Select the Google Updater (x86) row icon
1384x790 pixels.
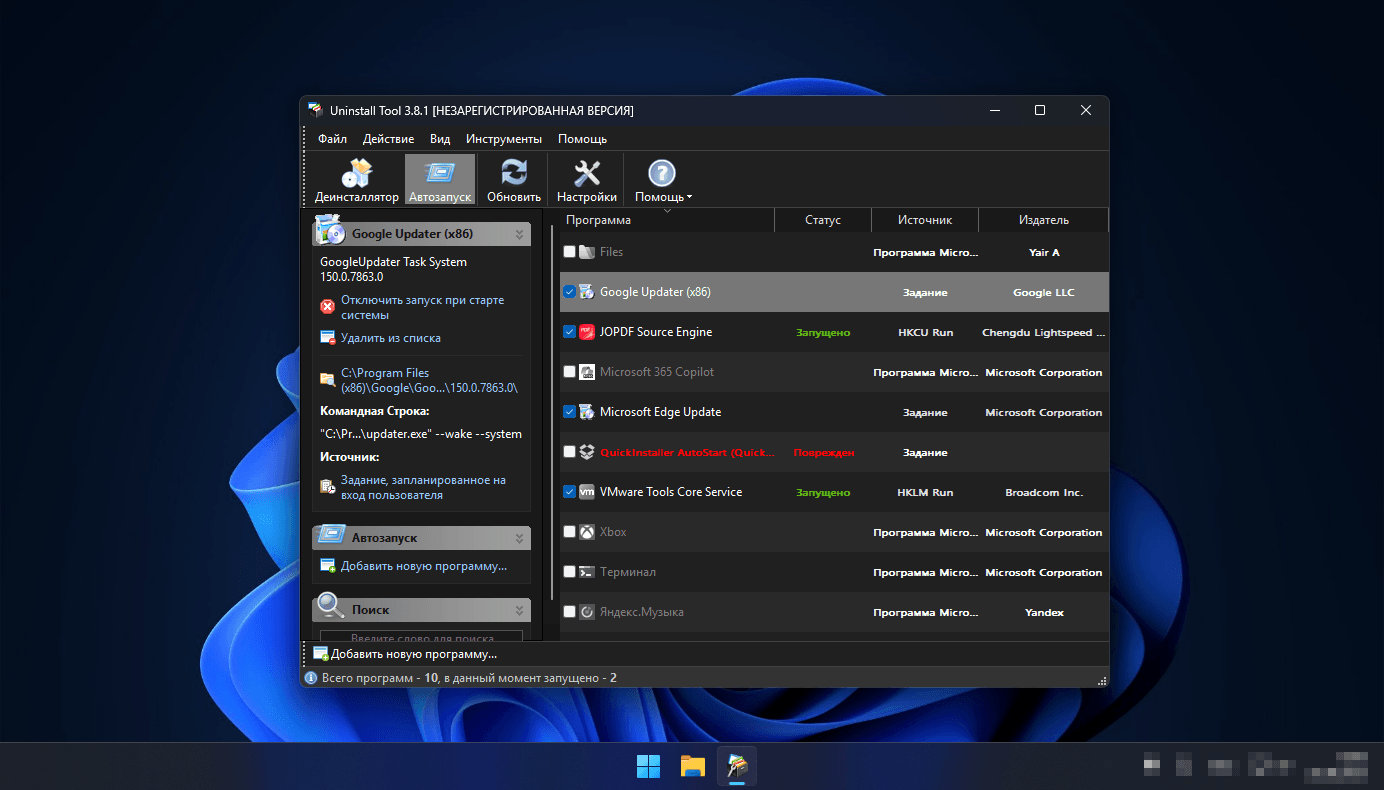click(x=587, y=292)
